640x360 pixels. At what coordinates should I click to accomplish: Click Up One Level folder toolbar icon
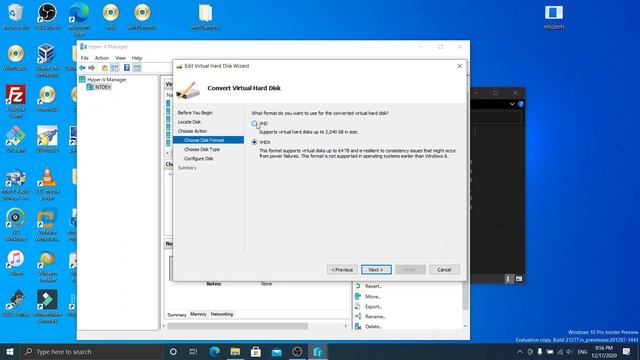[x=104, y=68]
